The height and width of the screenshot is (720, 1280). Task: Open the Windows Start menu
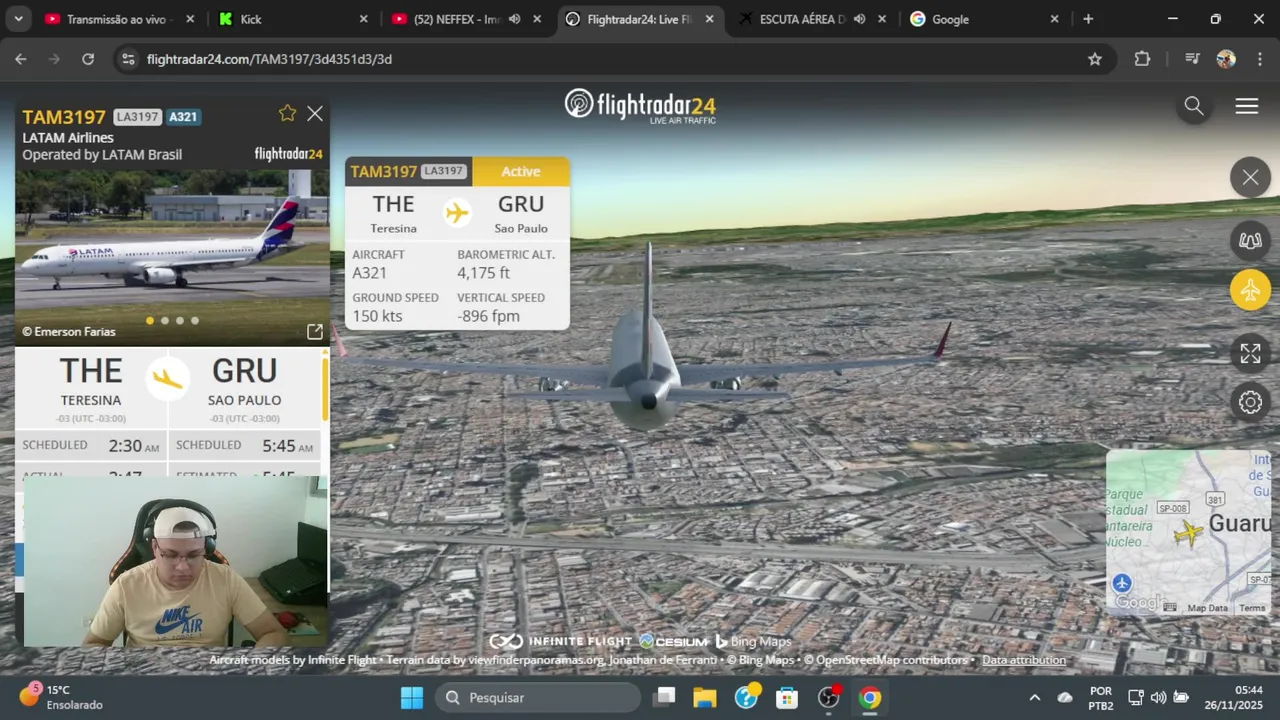(x=412, y=698)
